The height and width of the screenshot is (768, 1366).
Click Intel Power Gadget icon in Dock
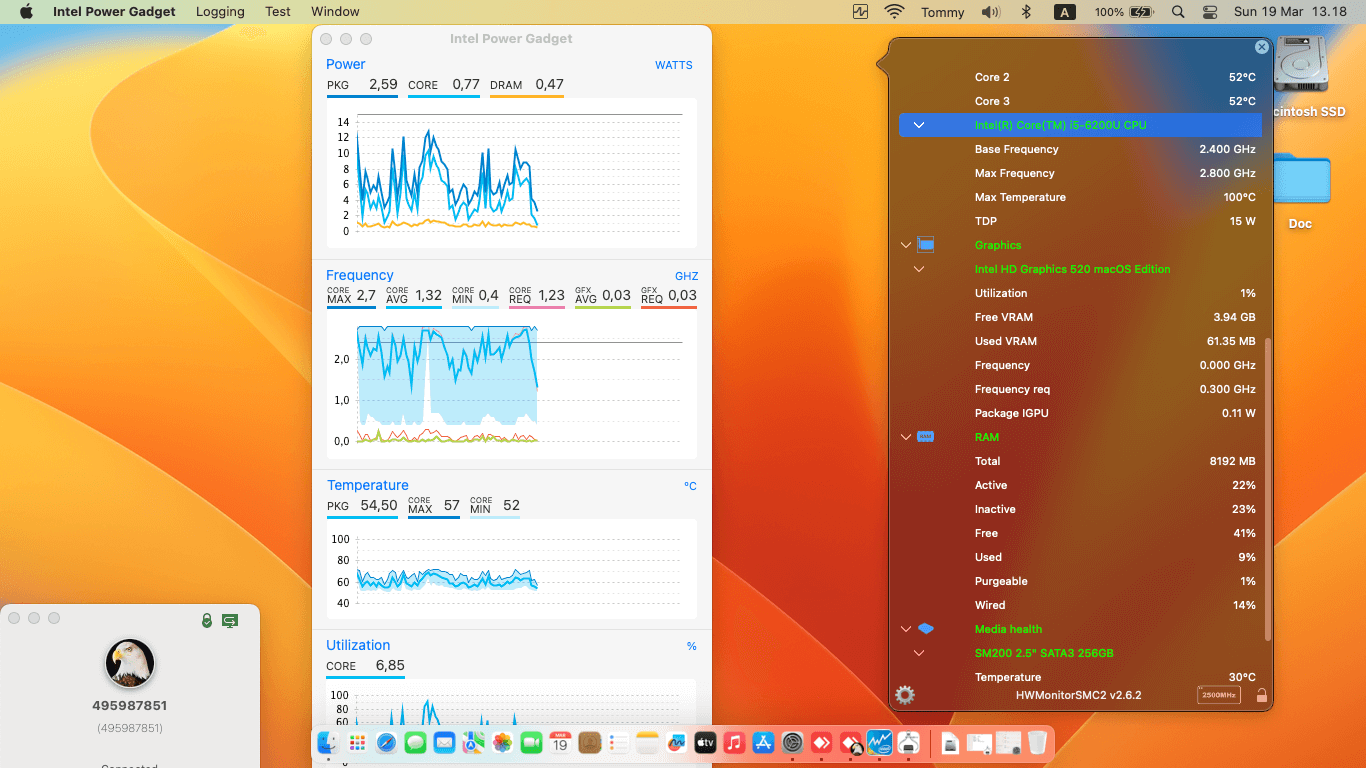(880, 743)
